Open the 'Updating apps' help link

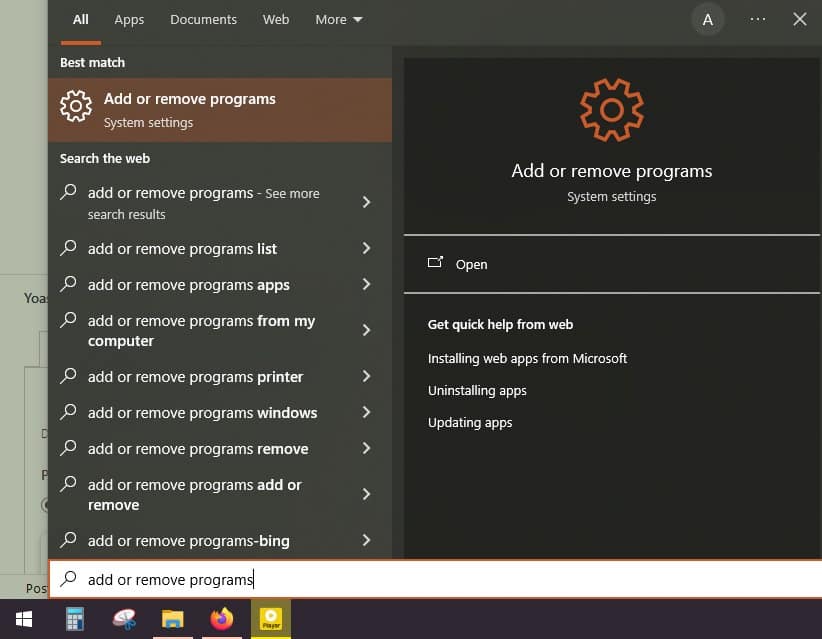click(x=470, y=422)
